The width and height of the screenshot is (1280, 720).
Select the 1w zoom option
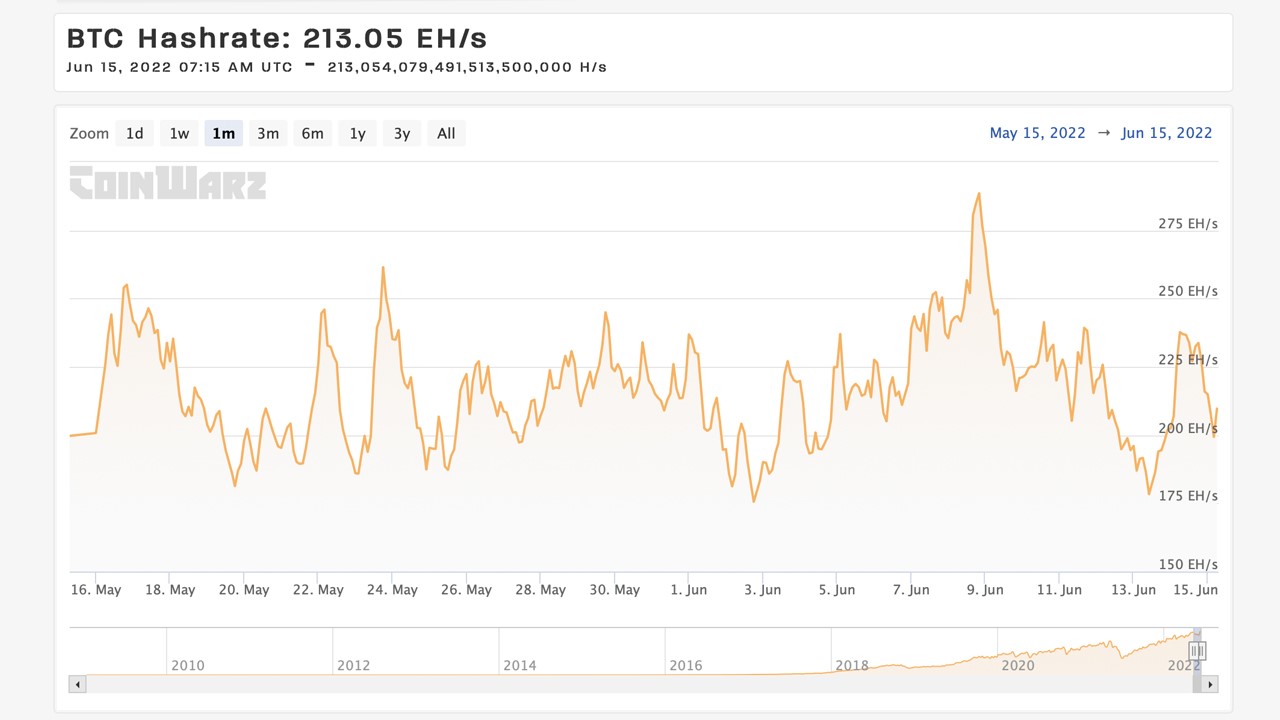pyautogui.click(x=179, y=133)
